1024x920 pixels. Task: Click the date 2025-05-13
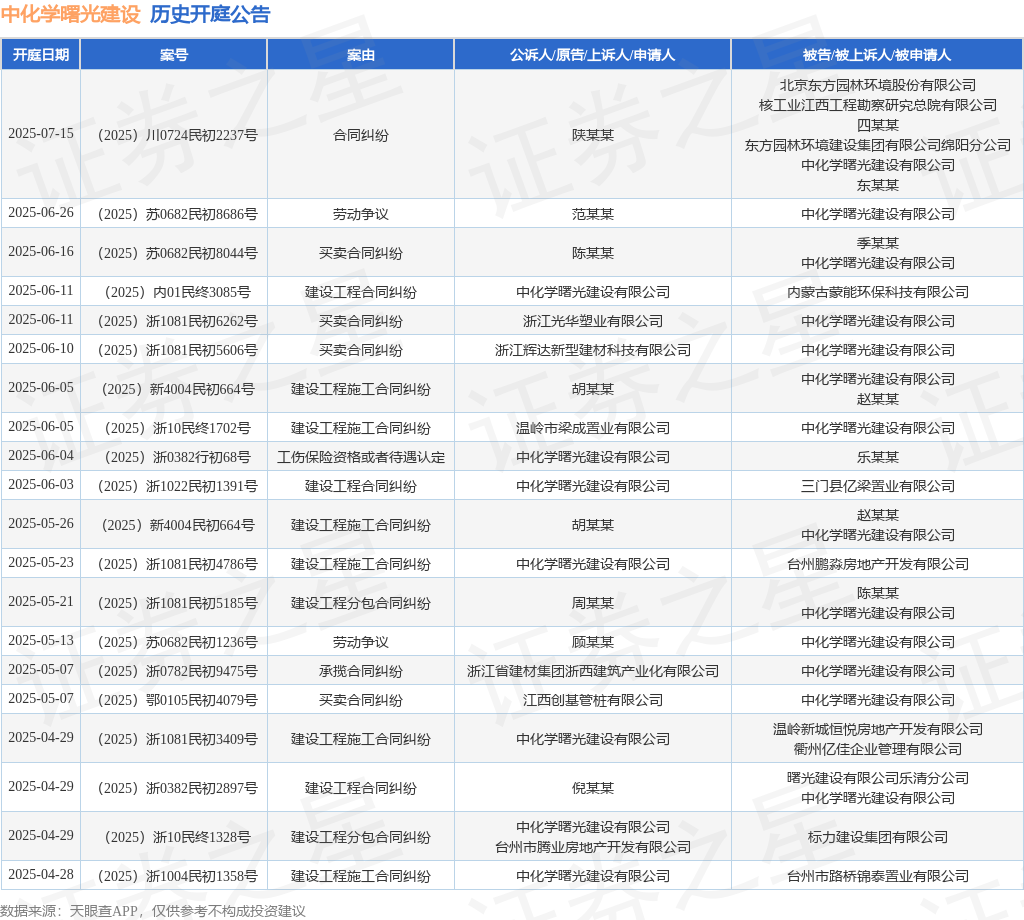[x=40, y=641]
